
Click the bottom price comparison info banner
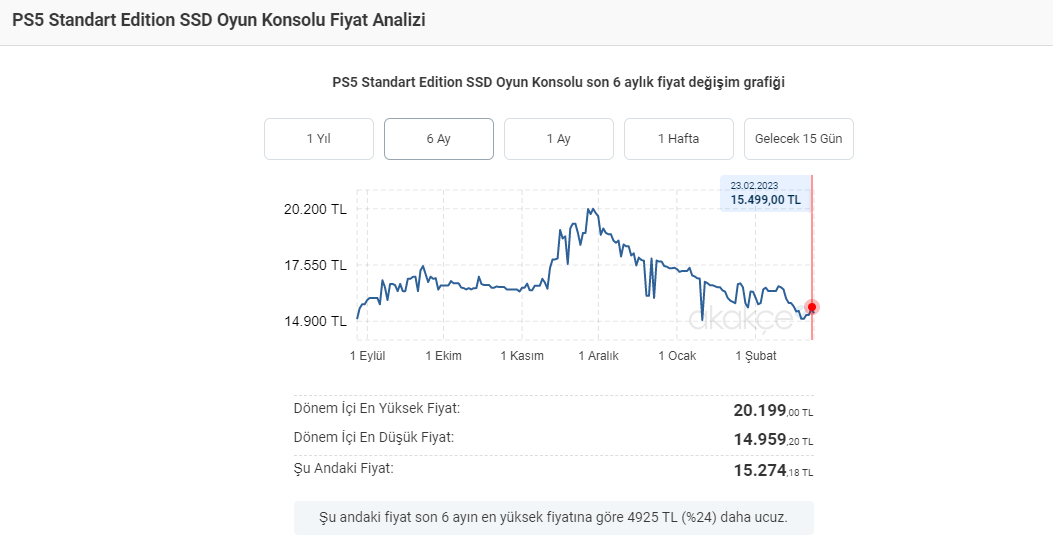pyautogui.click(x=553, y=518)
